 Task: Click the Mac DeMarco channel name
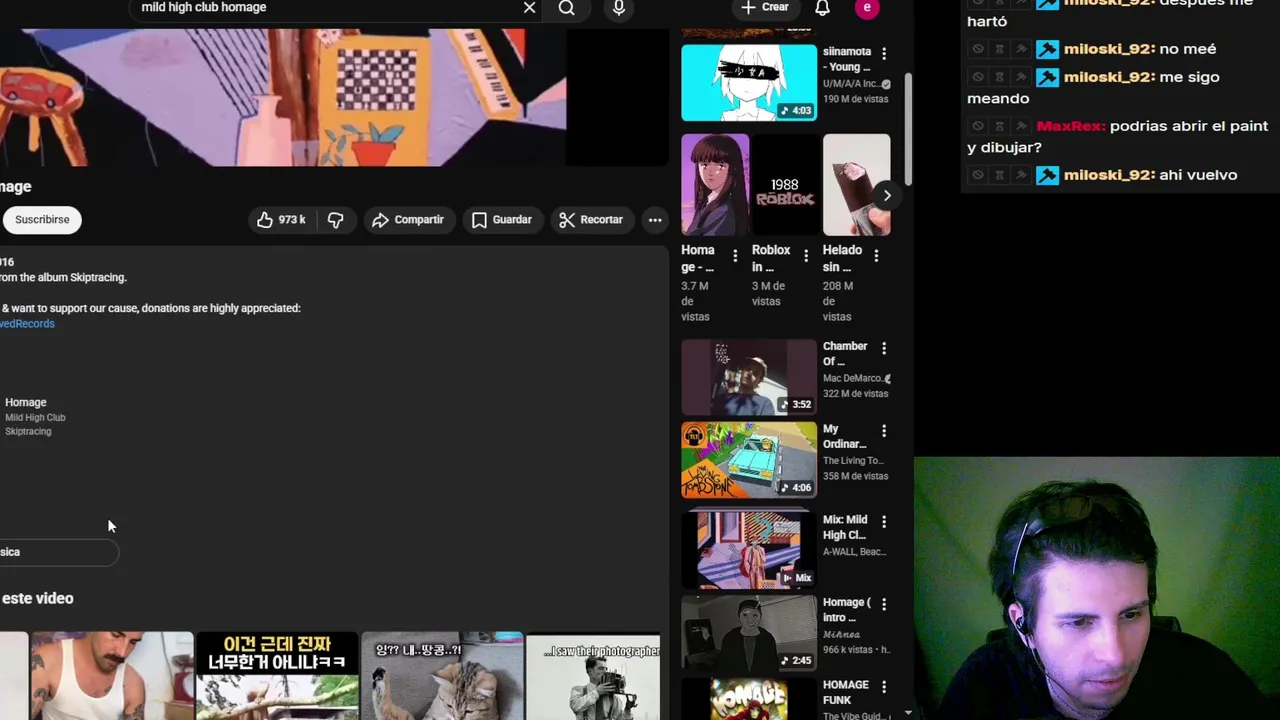853,378
